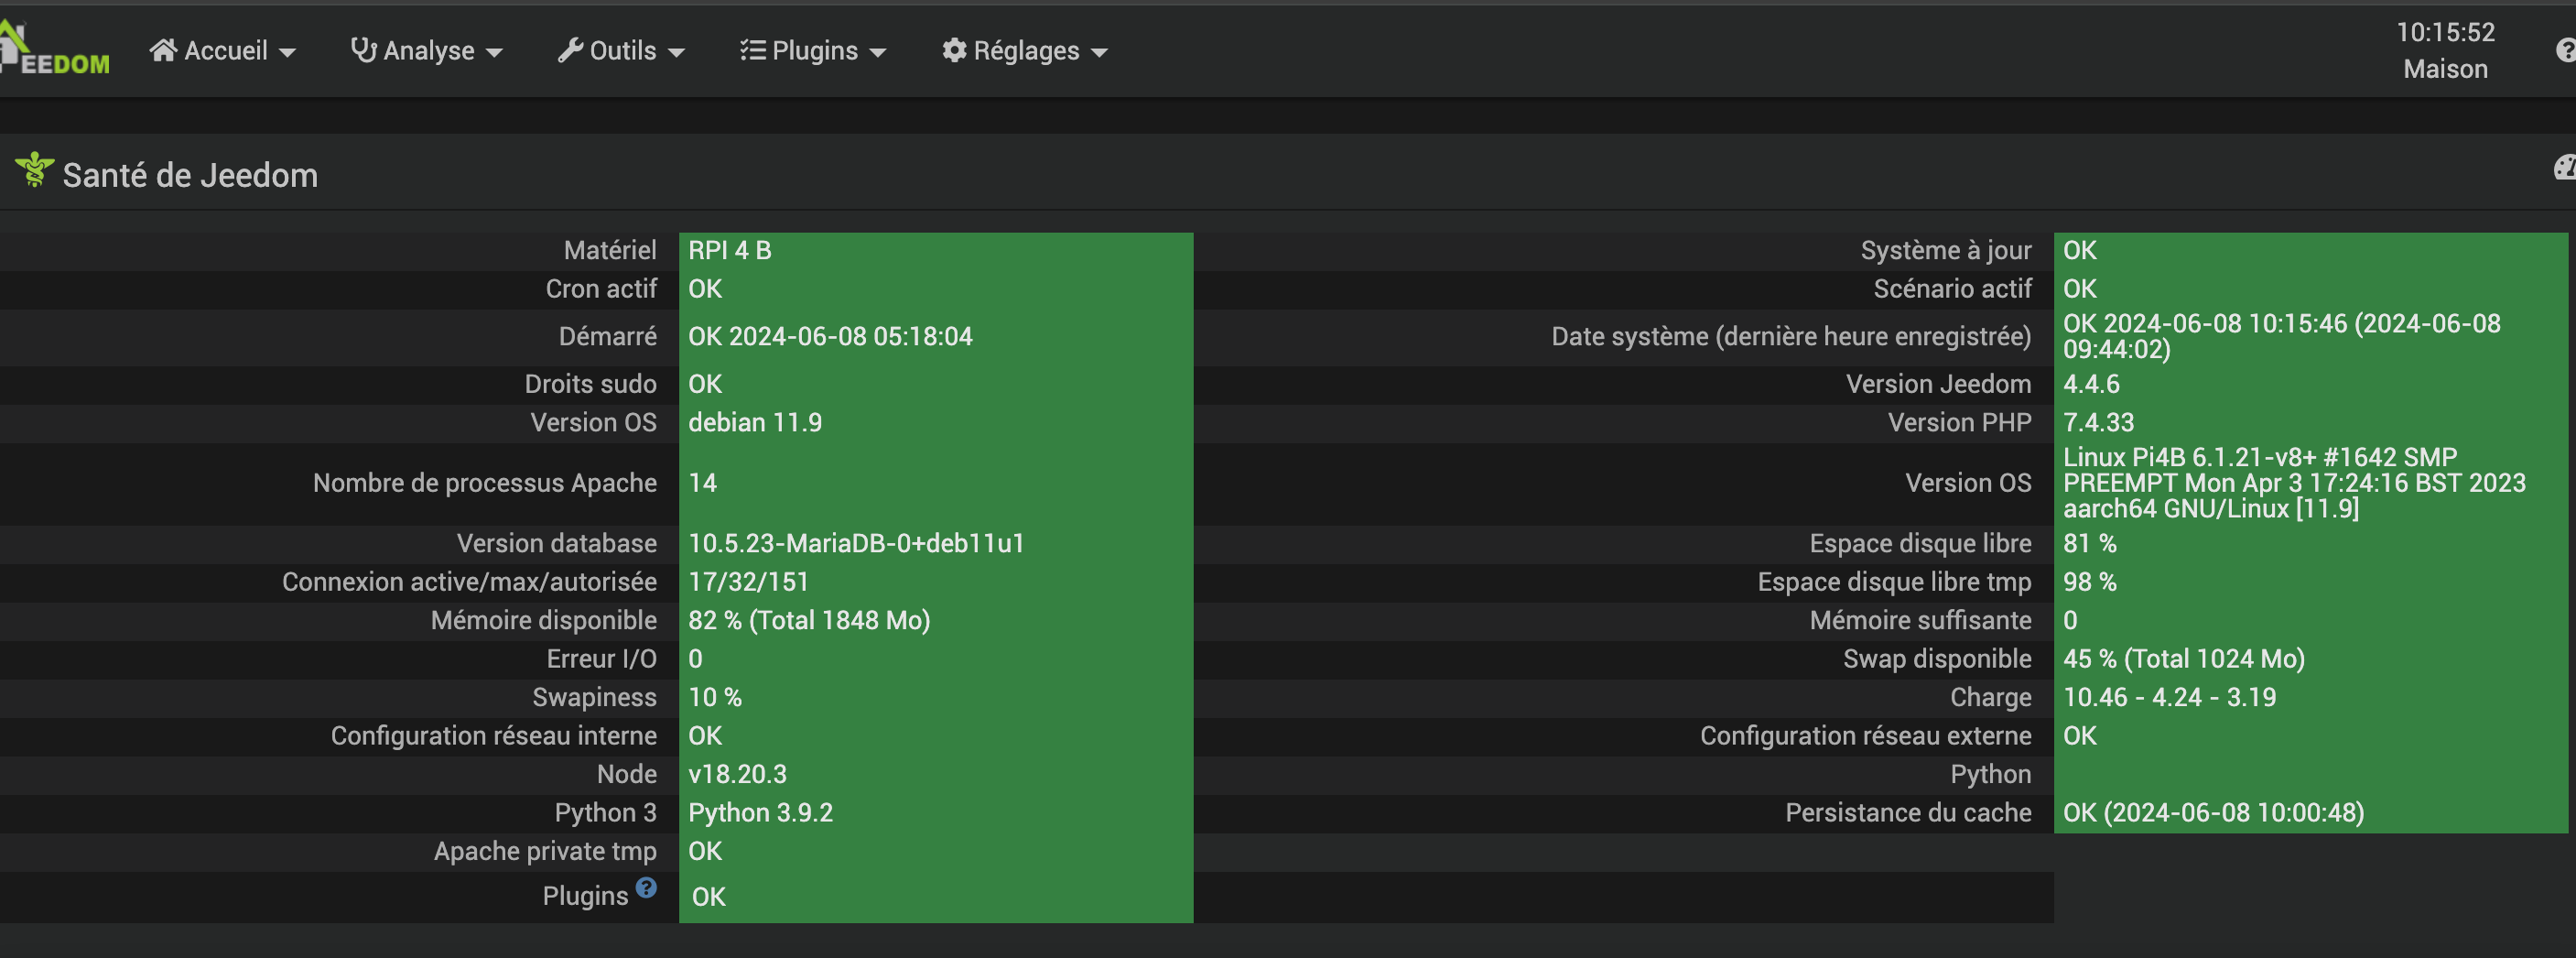Screen dimensions: 2576x958
Task: Click the green medical icon beside Santé de Jeedom
Action: (x=34, y=171)
